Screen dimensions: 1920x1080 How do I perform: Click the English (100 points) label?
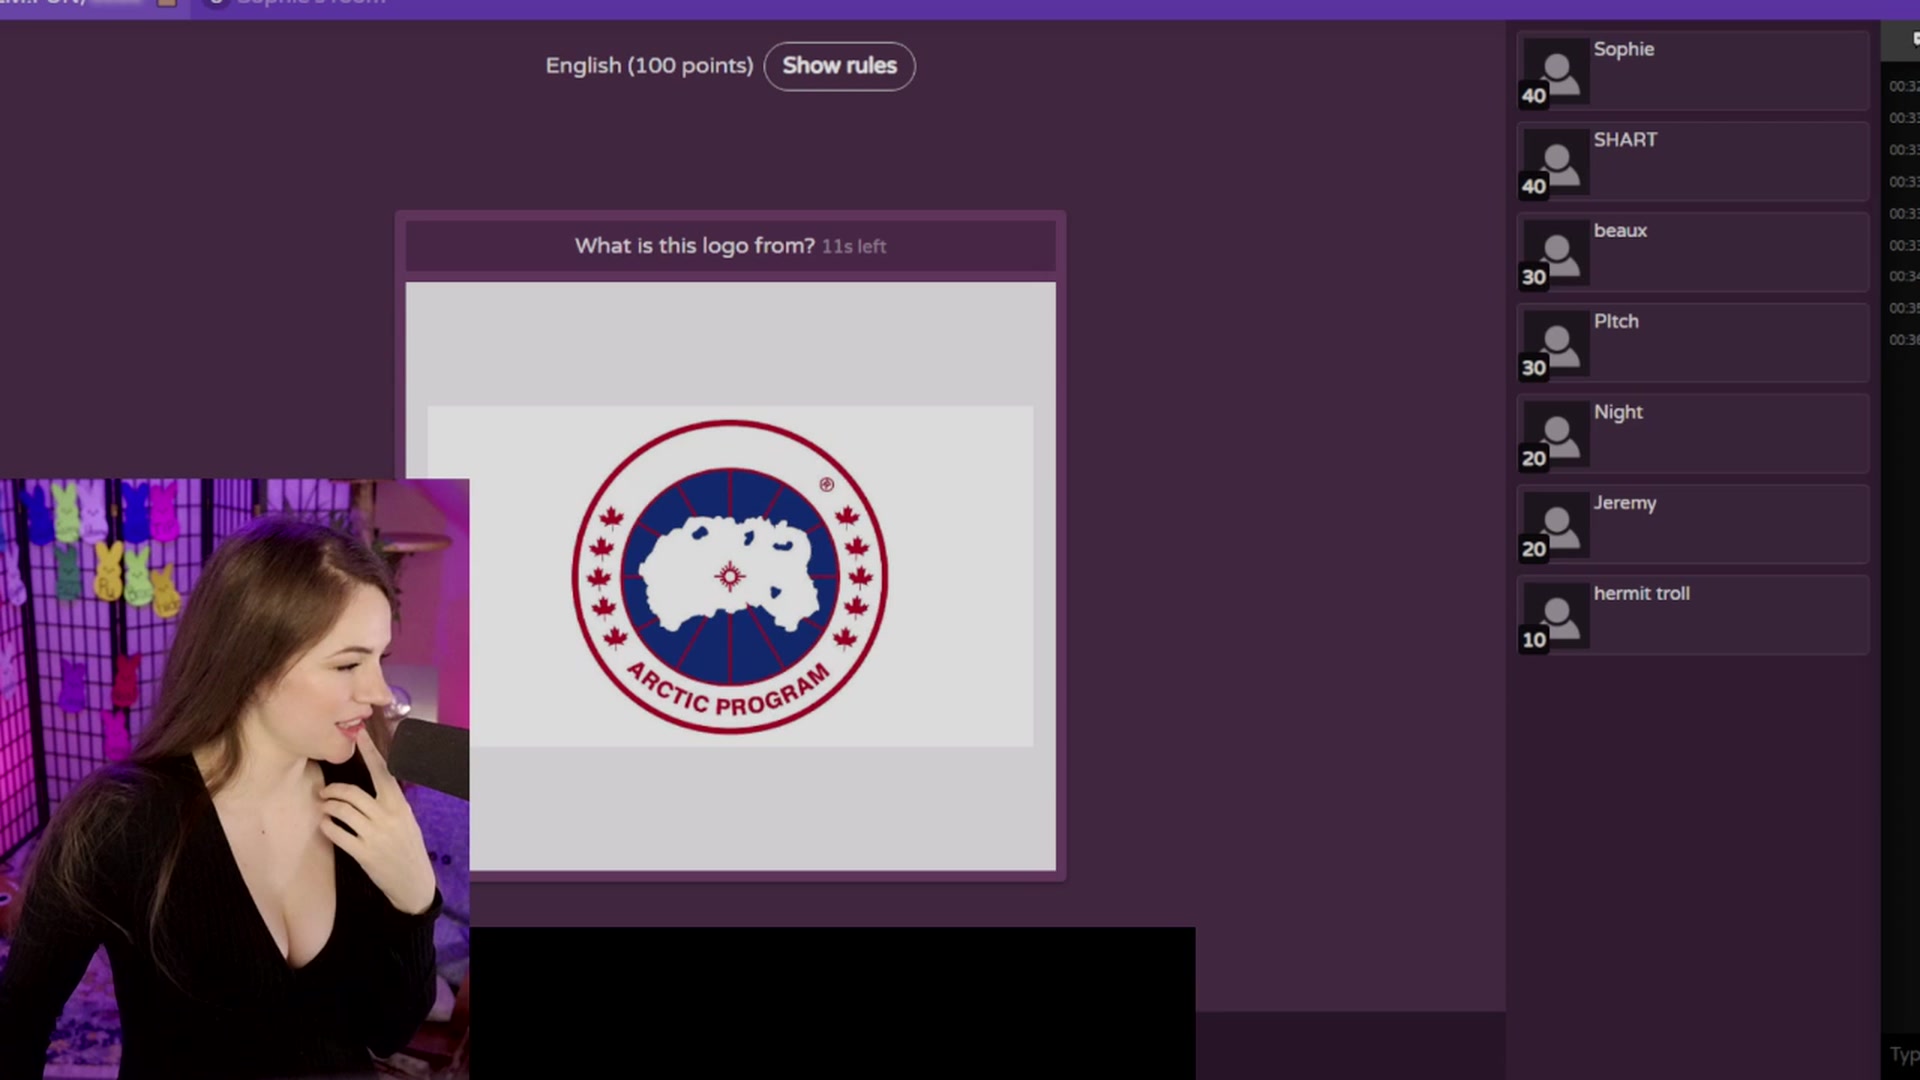[649, 66]
